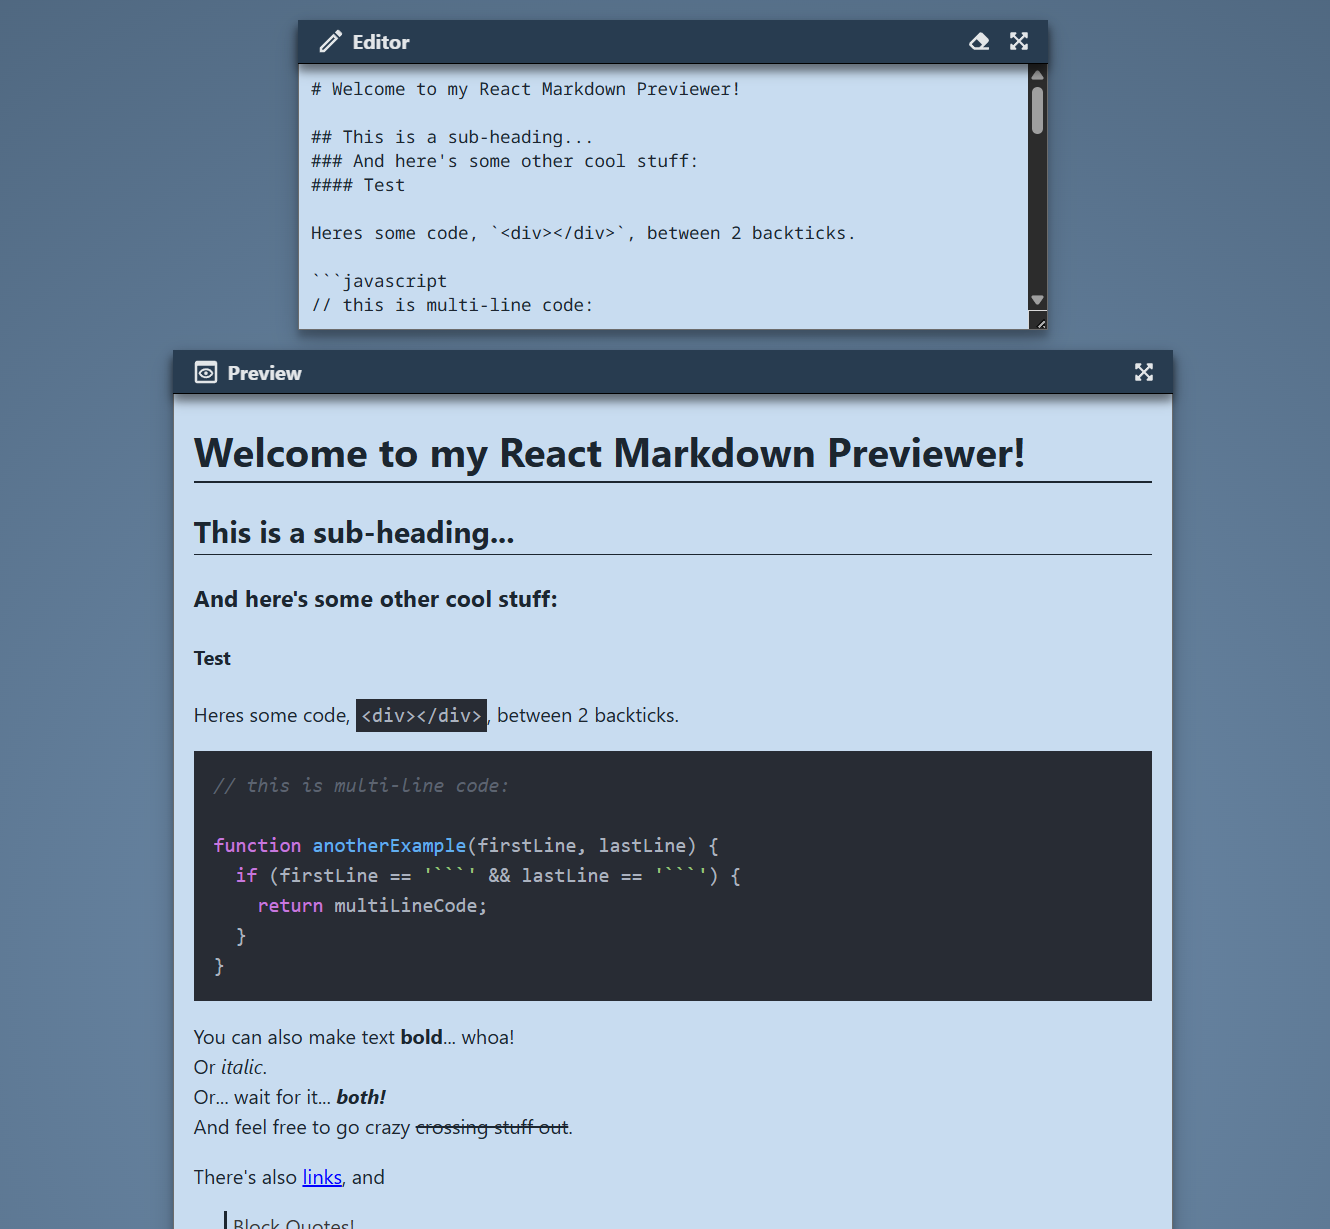Click the editor textarea resize handle
Image resolution: width=1330 pixels, height=1229 pixels.
click(x=1038, y=321)
